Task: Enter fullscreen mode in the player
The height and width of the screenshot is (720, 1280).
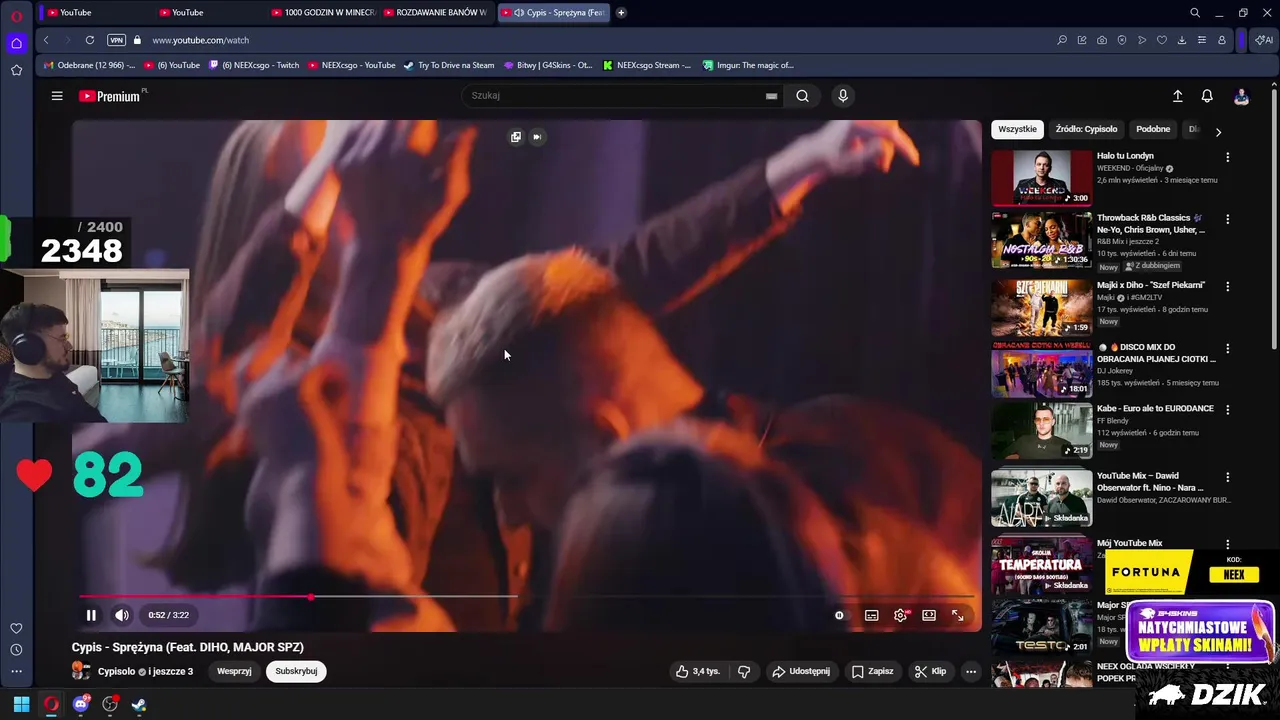Action: [958, 615]
